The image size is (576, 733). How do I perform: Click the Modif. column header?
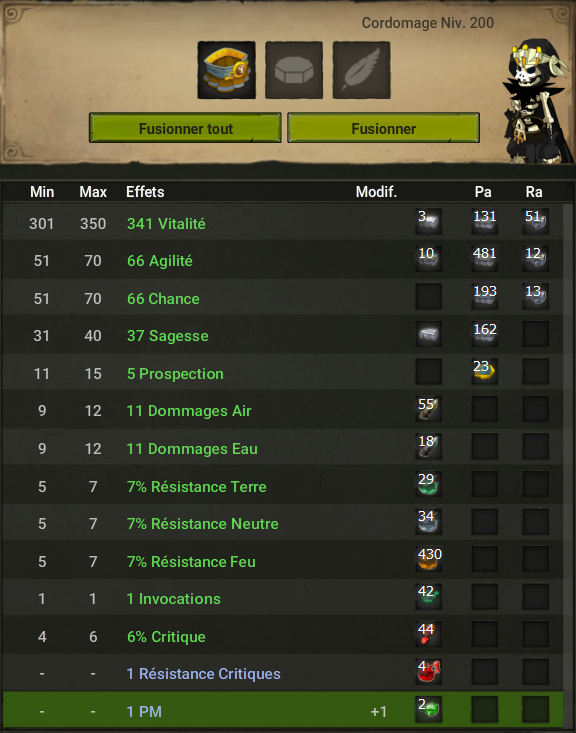tap(376, 192)
